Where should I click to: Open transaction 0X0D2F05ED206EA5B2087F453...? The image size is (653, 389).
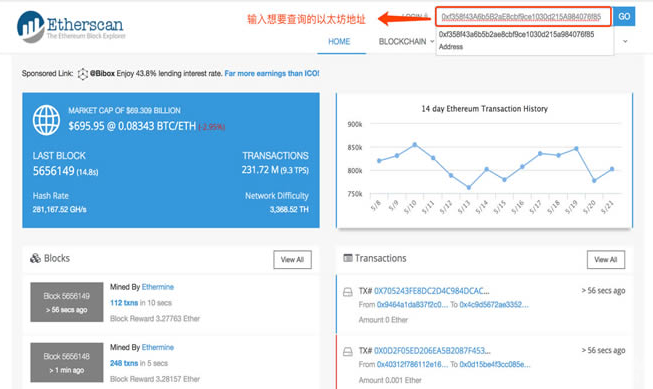coord(432,351)
